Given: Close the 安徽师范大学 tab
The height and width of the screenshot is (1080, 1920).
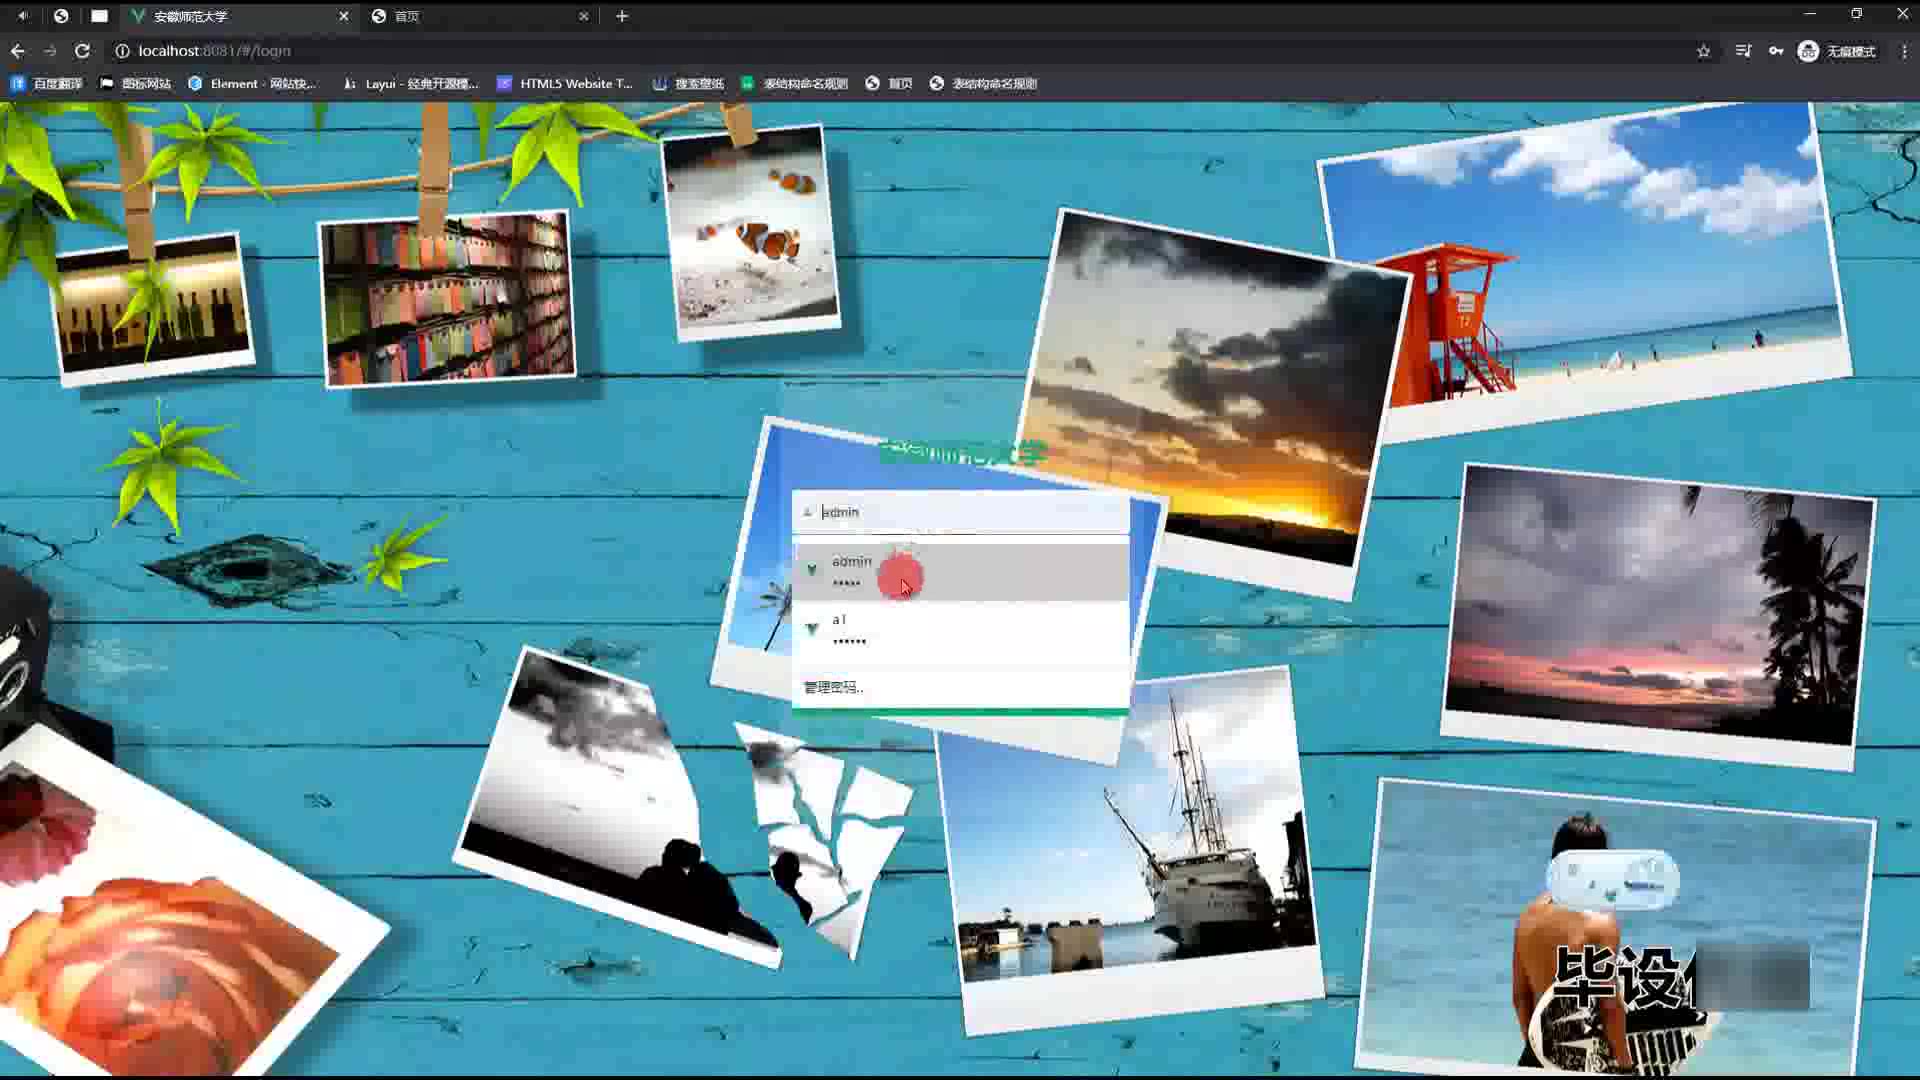Looking at the screenshot, I should 344,16.
